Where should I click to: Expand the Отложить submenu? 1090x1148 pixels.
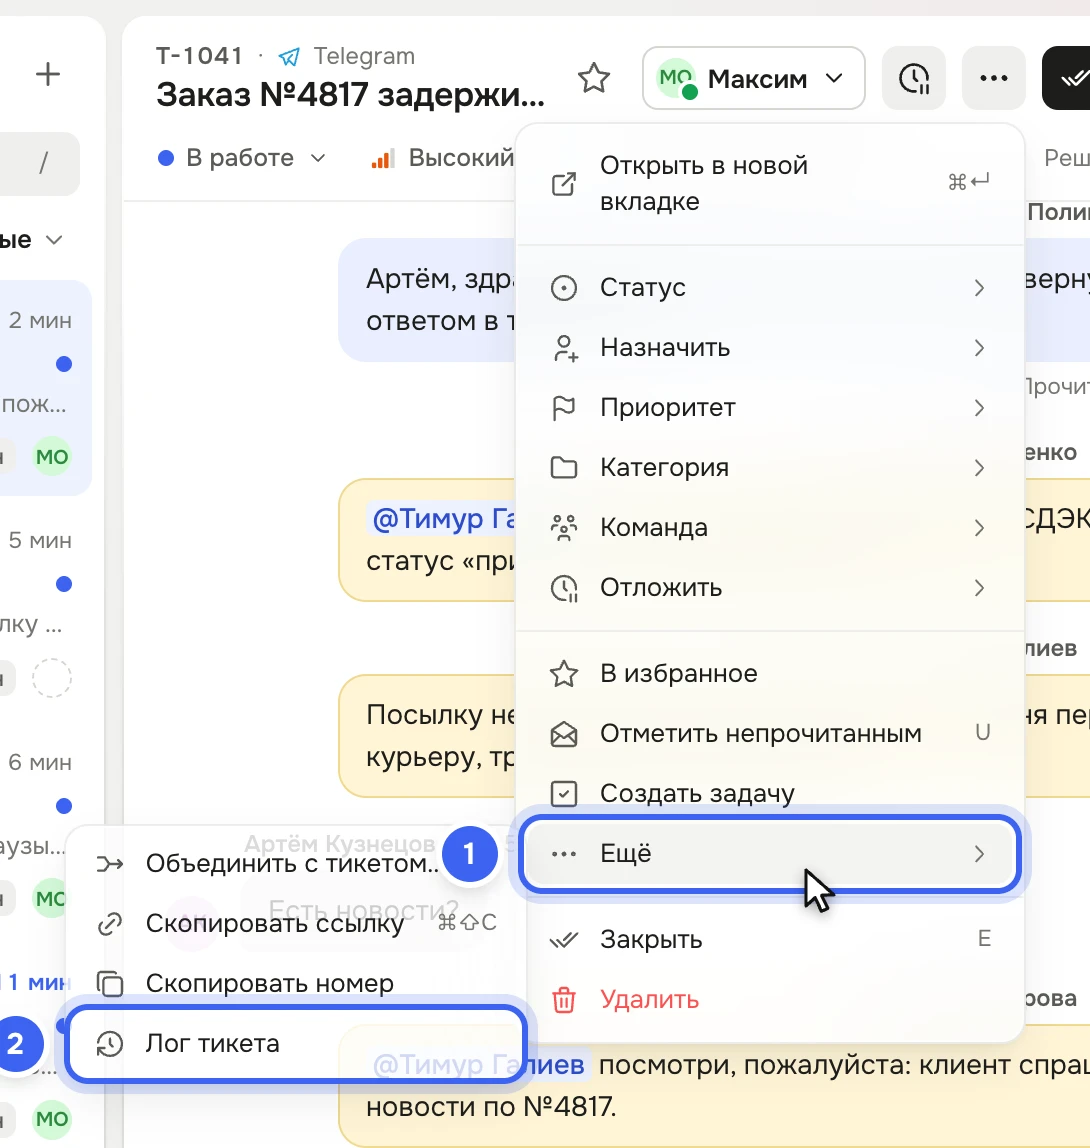pos(770,588)
